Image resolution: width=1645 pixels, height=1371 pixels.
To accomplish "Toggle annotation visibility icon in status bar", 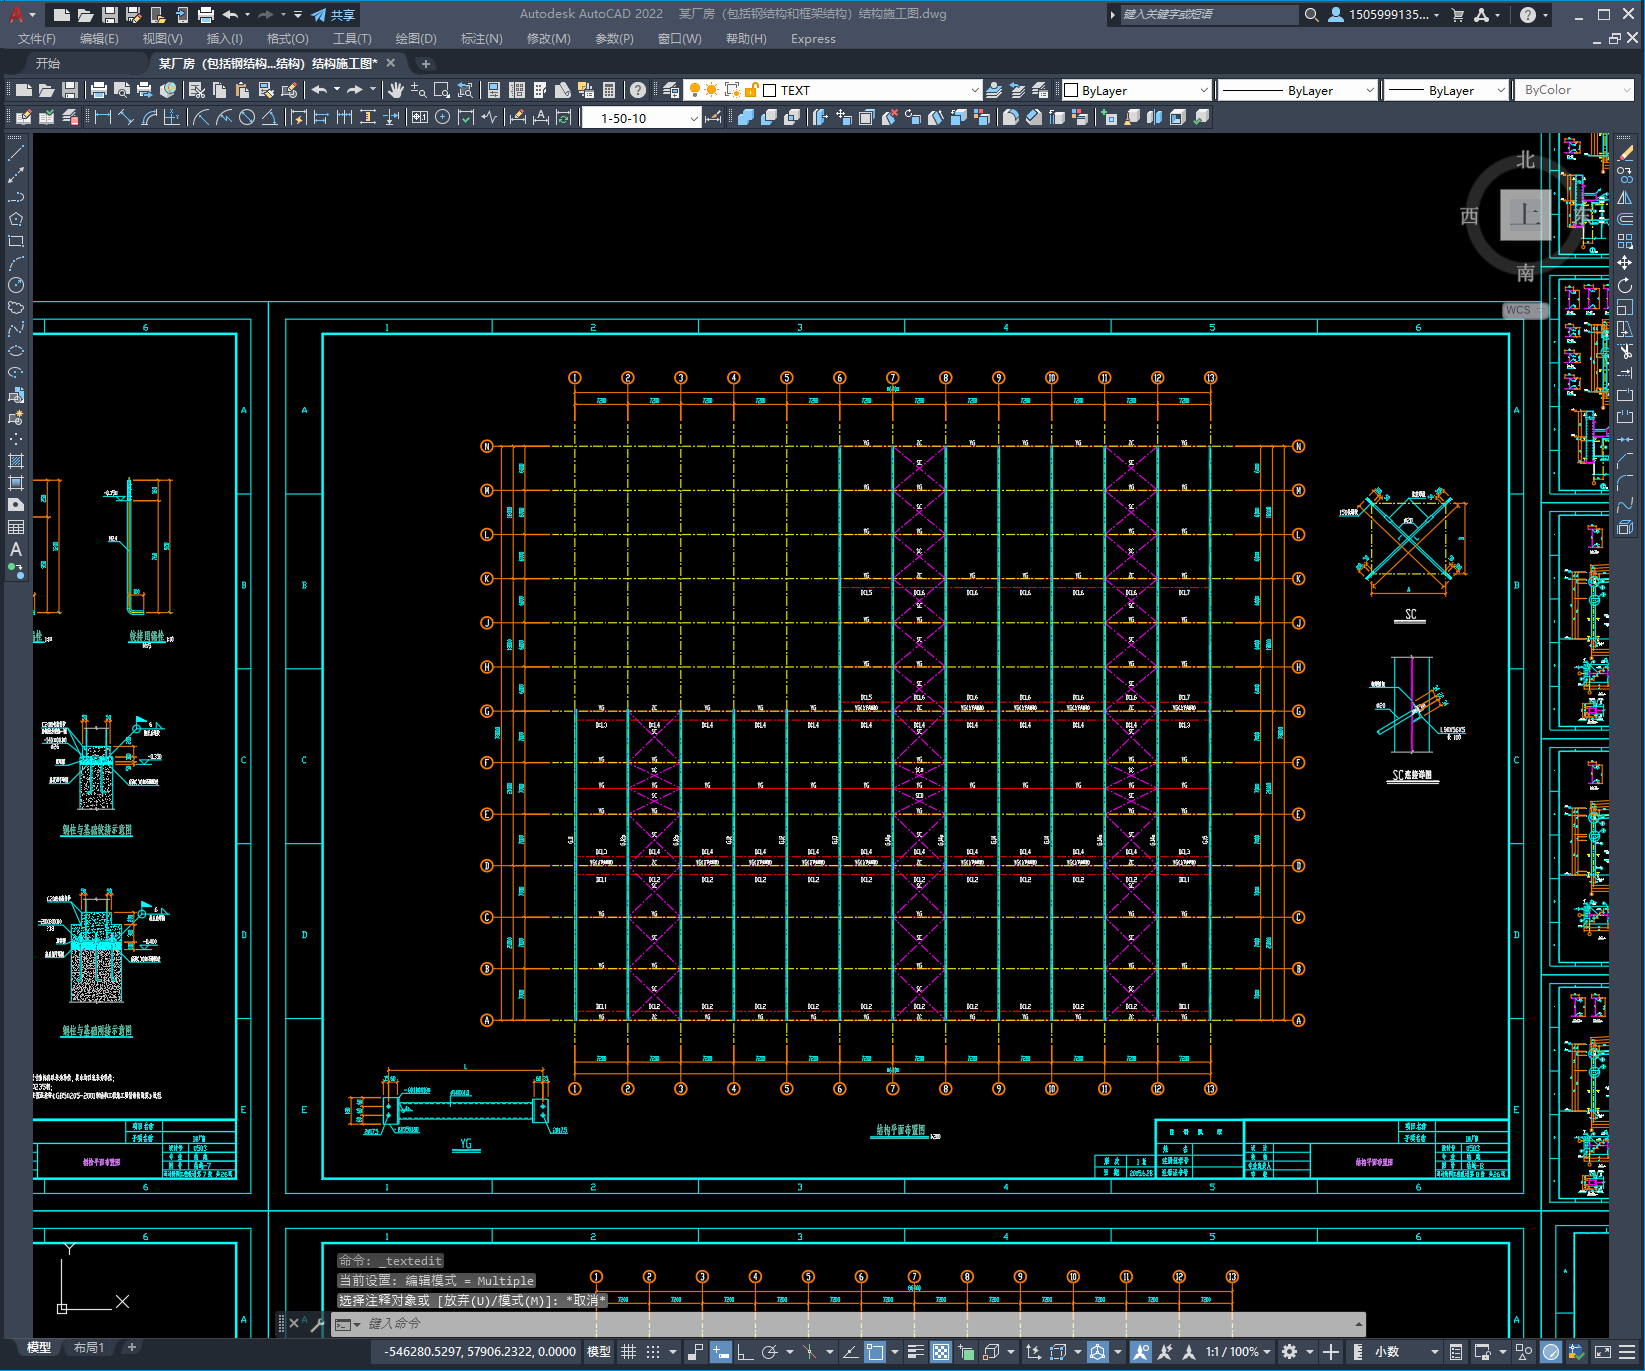I will (x=1140, y=1351).
